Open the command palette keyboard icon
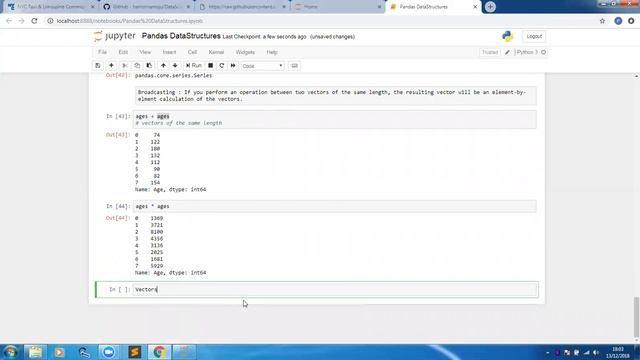Image resolution: width=640 pixels, height=360 pixels. point(294,66)
